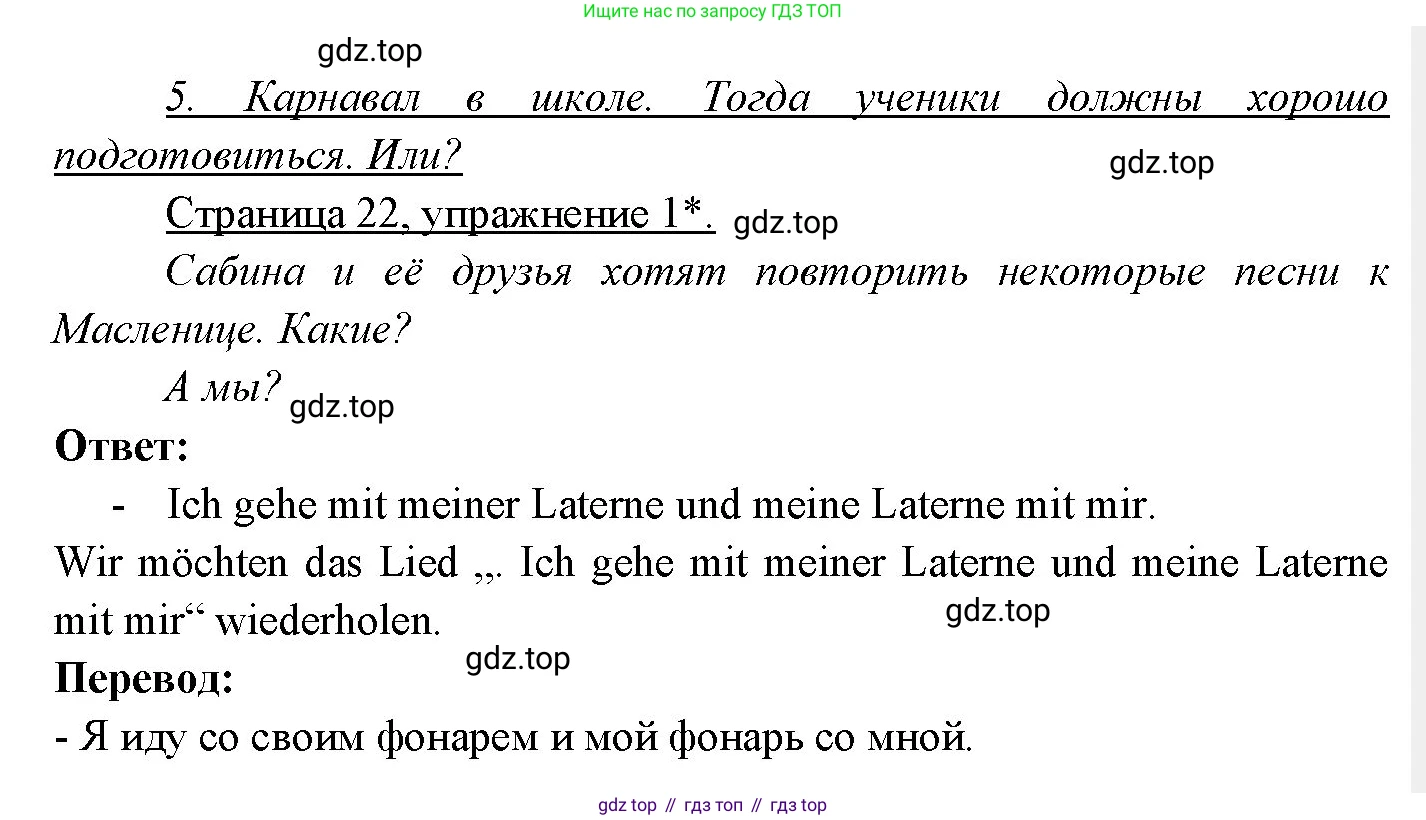Click the 'Масленице. Какие?' line
The height and width of the screenshot is (820, 1426).
(x=231, y=330)
